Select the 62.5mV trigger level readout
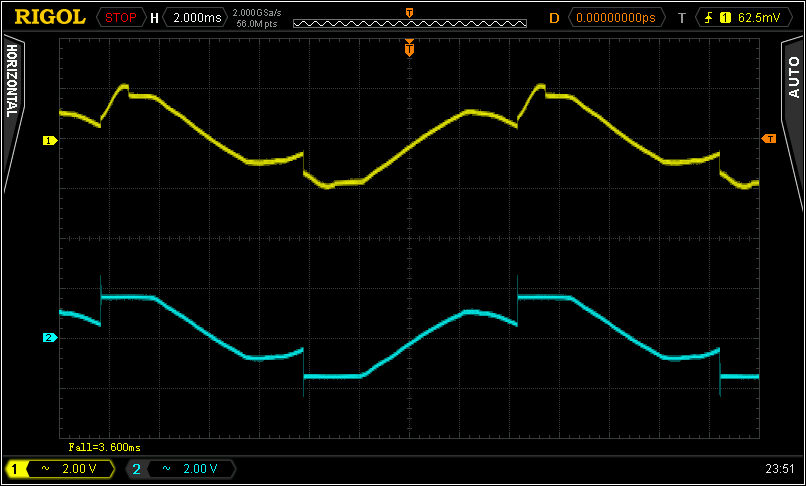Image resolution: width=806 pixels, height=486 pixels. (x=759, y=17)
